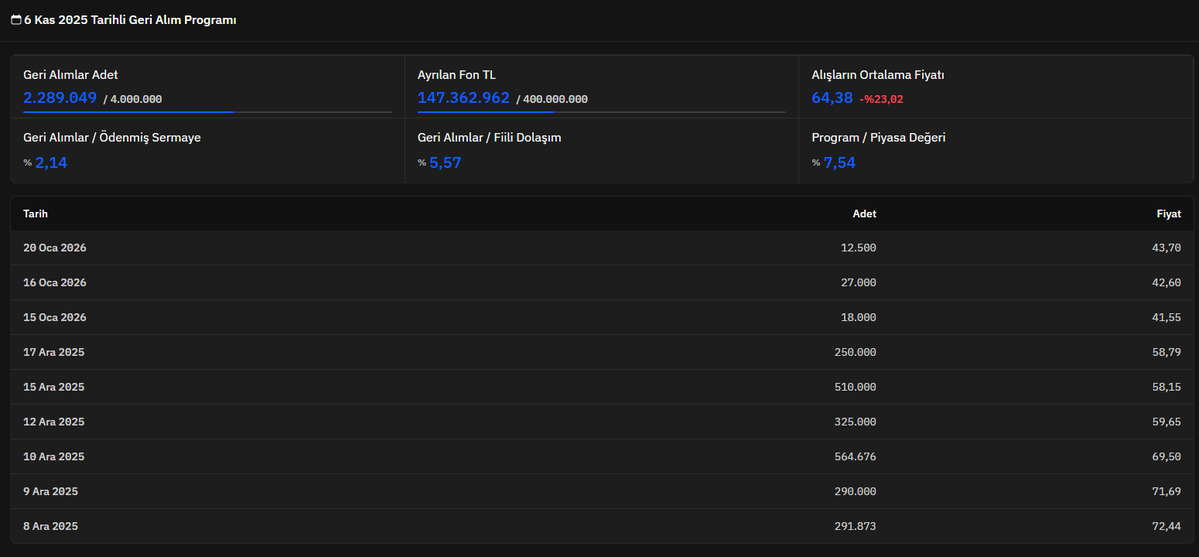Click the 18.000 quantity cell
This screenshot has width=1199, height=557.
857,318
